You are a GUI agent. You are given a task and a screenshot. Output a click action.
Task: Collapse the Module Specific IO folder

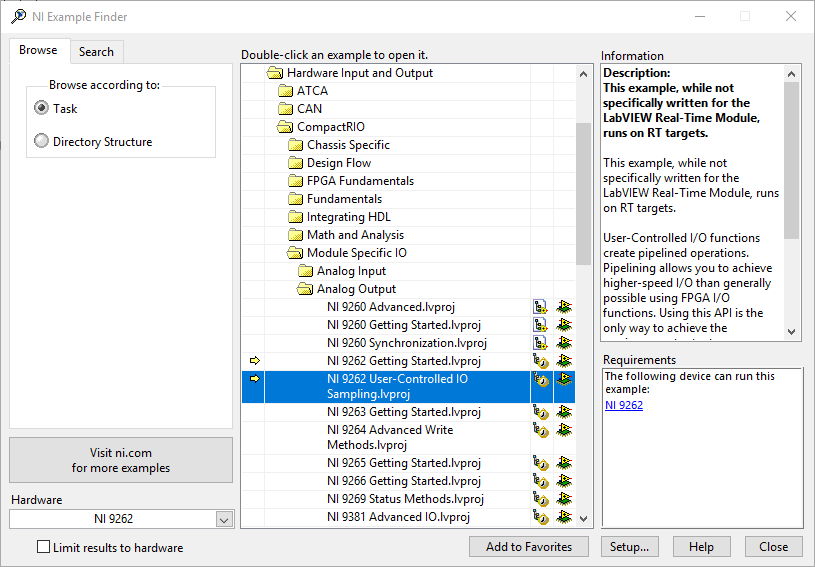tap(295, 253)
